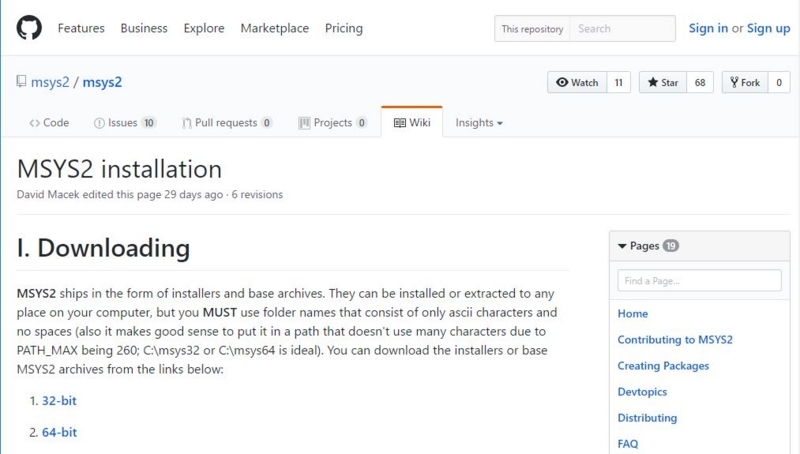Open the Projects tab
Screen dimensions: 800x454
(x=333, y=122)
